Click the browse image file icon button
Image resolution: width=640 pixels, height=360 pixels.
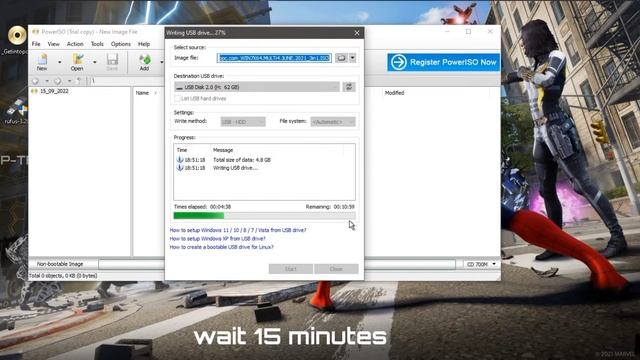pyautogui.click(x=341, y=58)
